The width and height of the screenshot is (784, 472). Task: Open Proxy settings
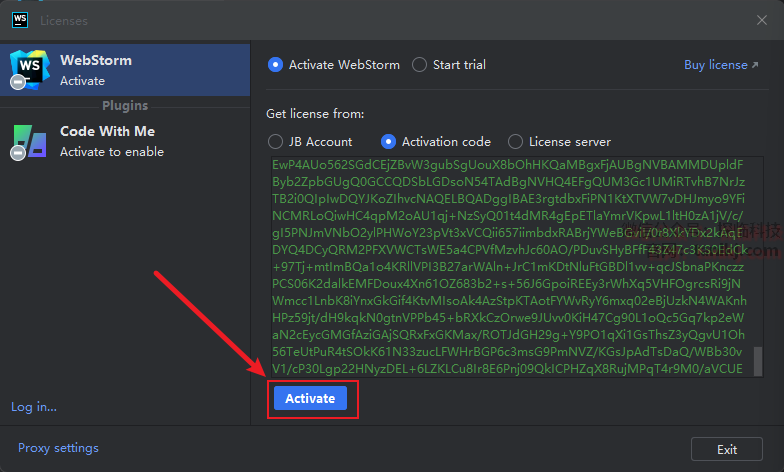click(x=58, y=448)
